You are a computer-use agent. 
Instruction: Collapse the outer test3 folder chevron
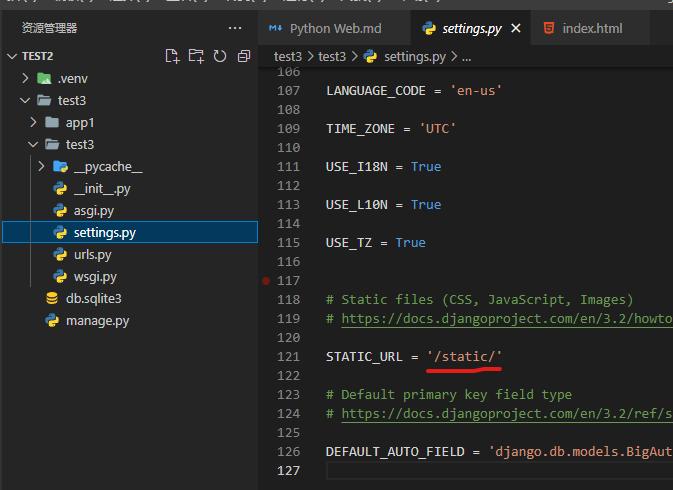pos(25,100)
